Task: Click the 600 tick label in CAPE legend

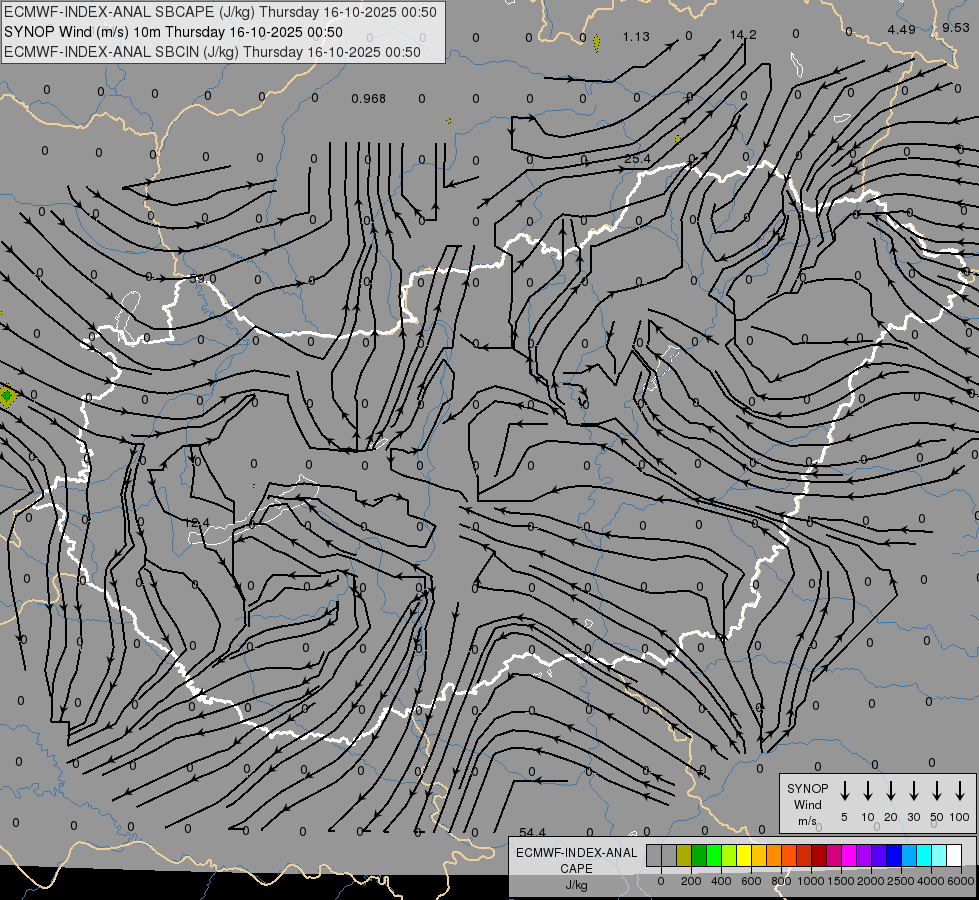Action: coord(751,881)
